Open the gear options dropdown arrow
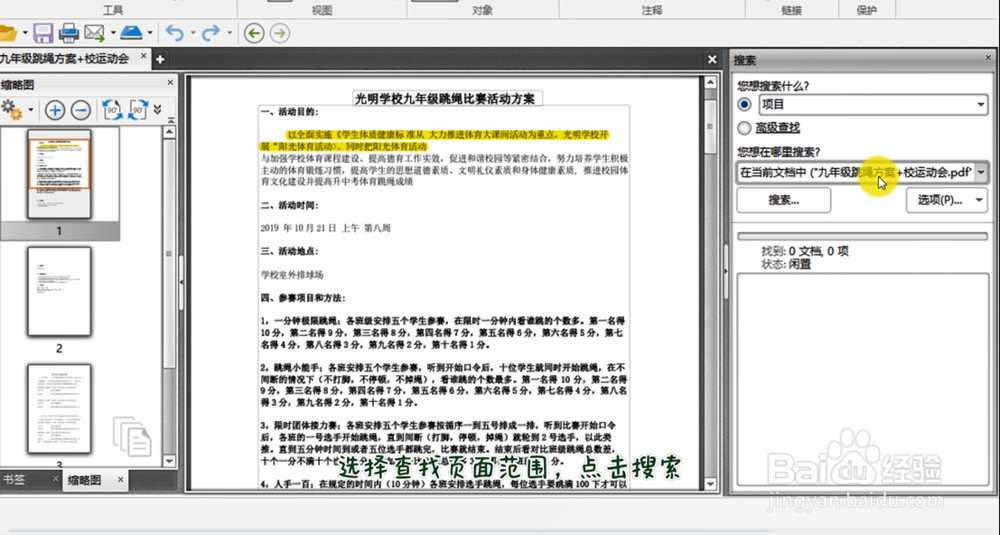Viewport: 1000px width, 535px height. click(31, 110)
